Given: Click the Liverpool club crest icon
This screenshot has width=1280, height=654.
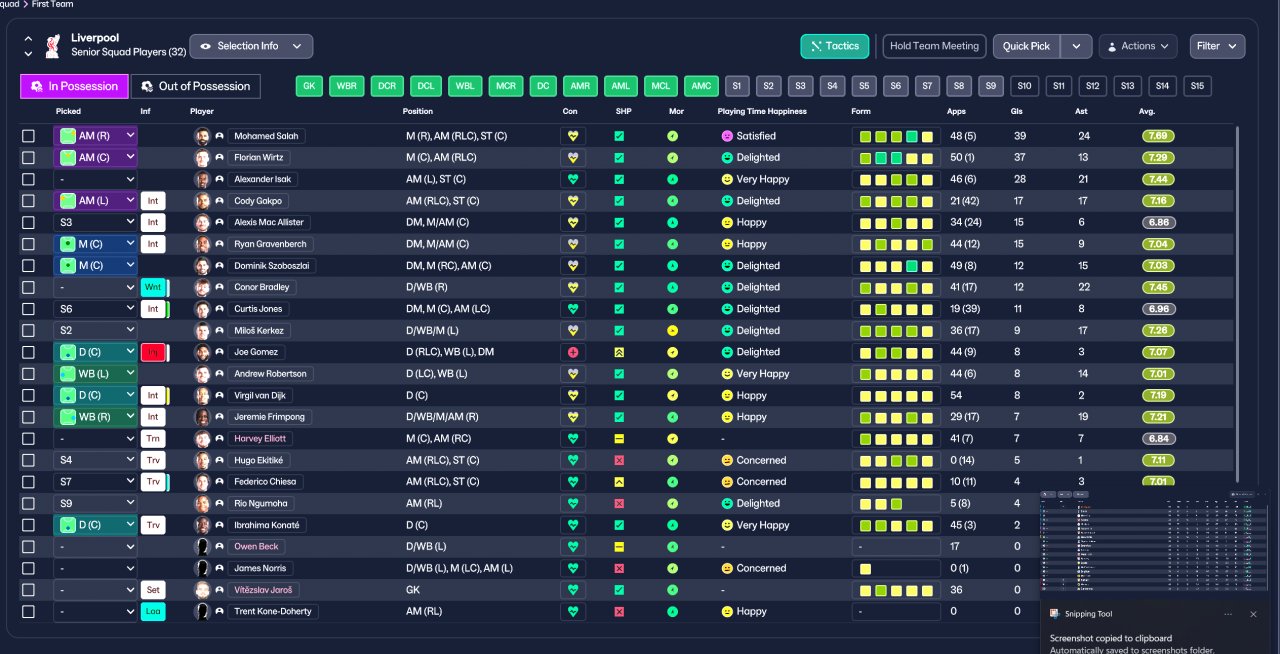Looking at the screenshot, I should pyautogui.click(x=53, y=46).
